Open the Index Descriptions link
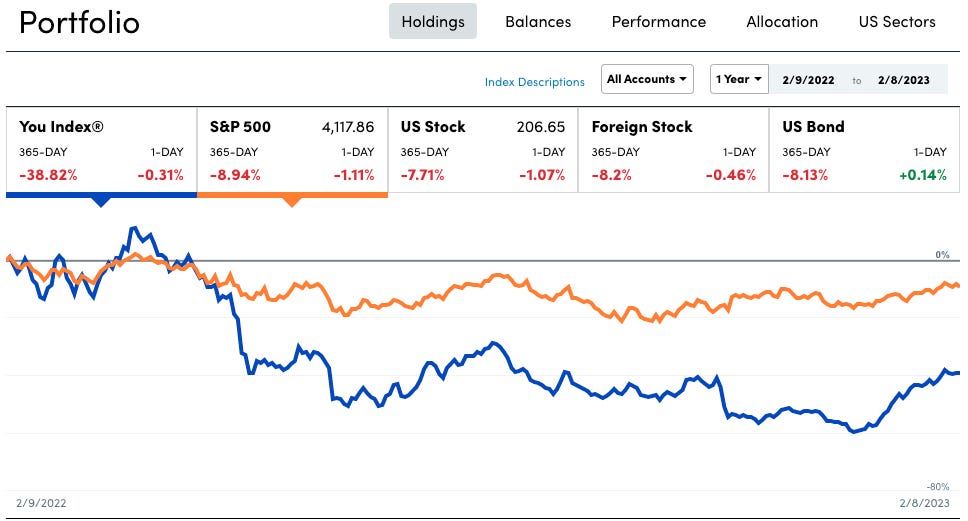968x521 pixels. 534,82
